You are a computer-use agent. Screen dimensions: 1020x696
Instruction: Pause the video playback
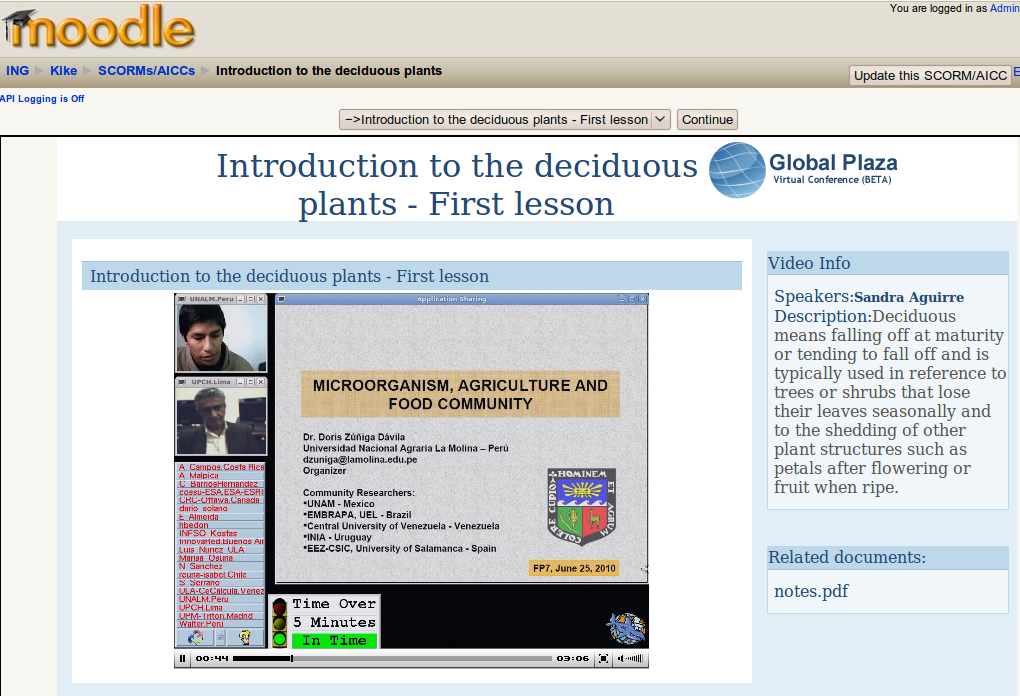pyautogui.click(x=182, y=659)
